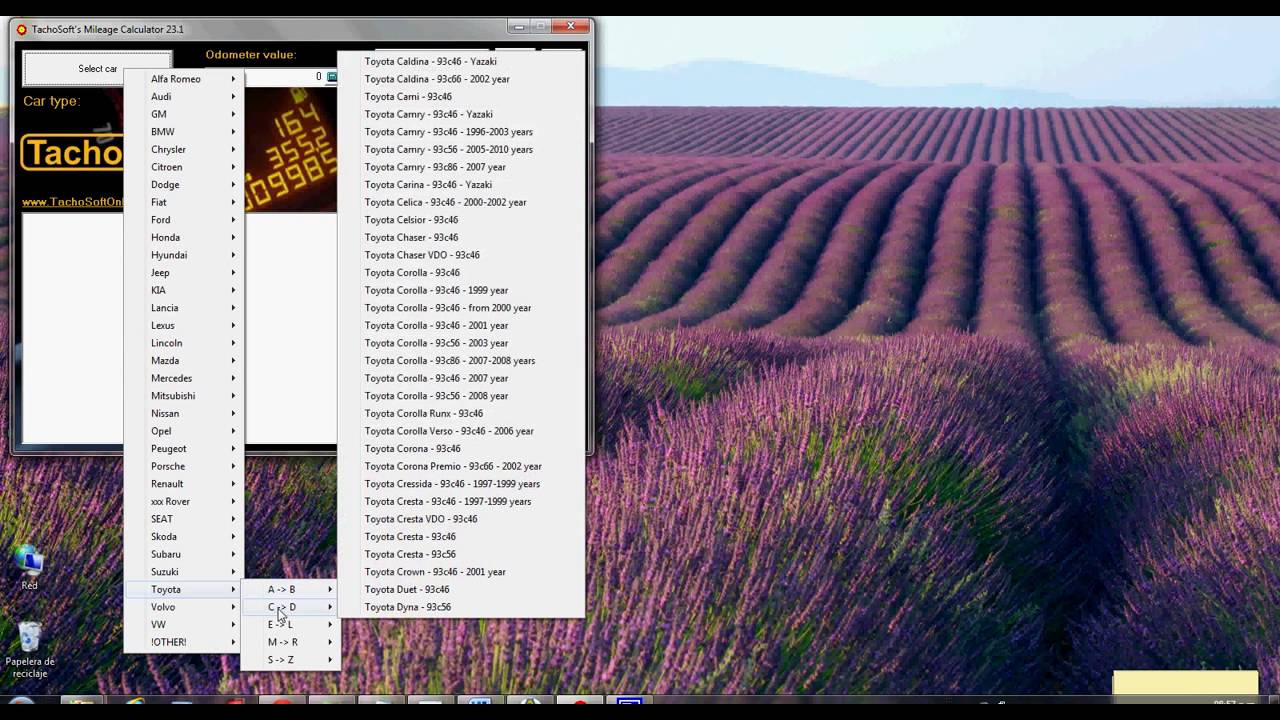The height and width of the screenshot is (720, 1280).
Task: Expand the !OTHER! submenu arrow
Action: coord(233,642)
